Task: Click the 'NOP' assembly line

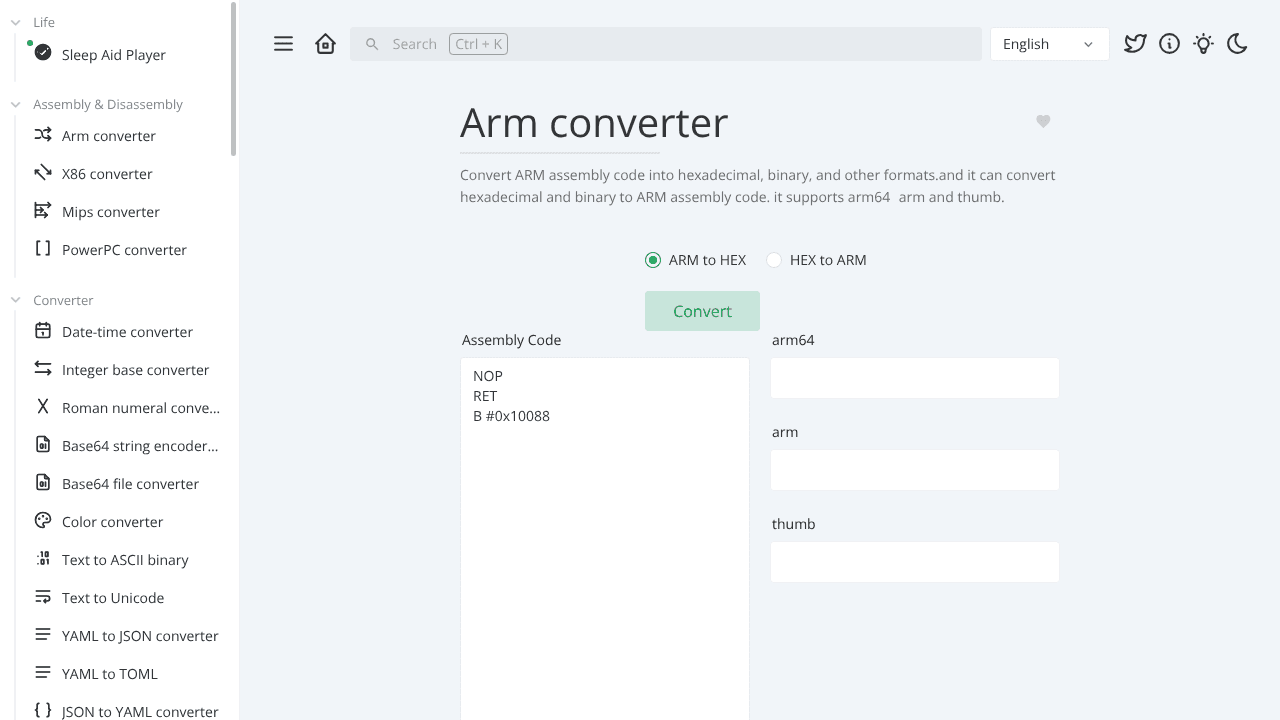Action: (488, 376)
